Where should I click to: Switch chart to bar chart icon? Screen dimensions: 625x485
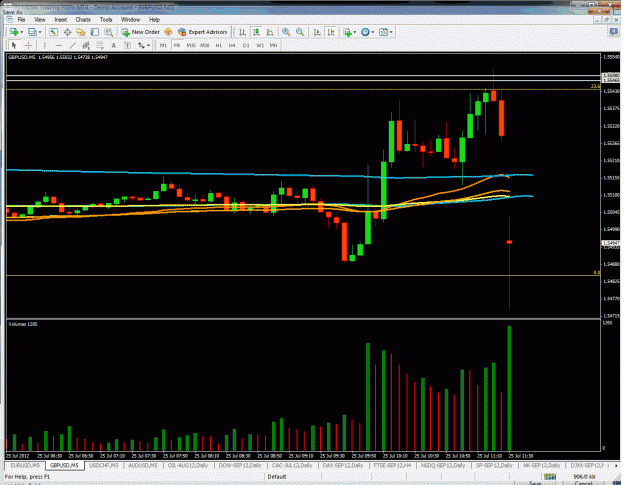pos(242,32)
